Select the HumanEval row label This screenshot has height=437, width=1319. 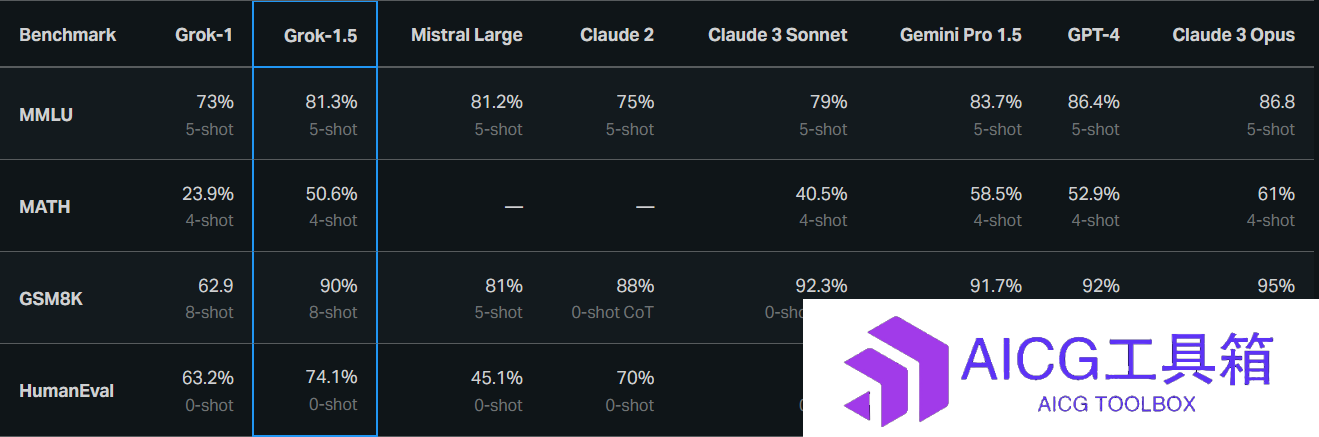click(x=67, y=391)
